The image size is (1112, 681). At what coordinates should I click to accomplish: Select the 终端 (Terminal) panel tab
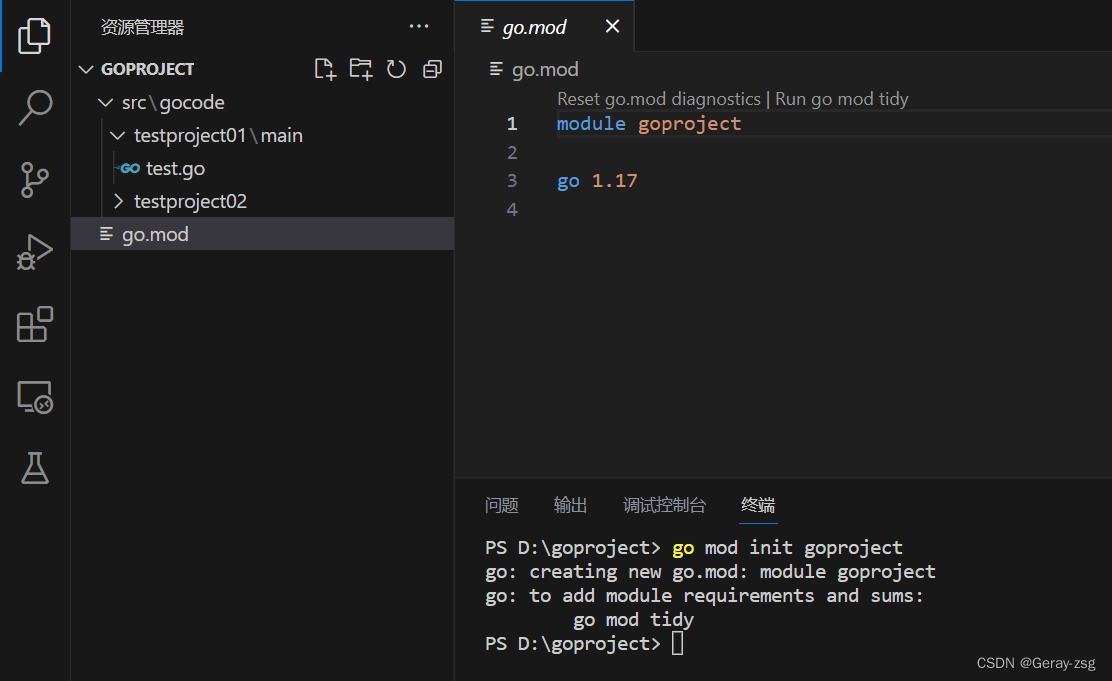(758, 505)
